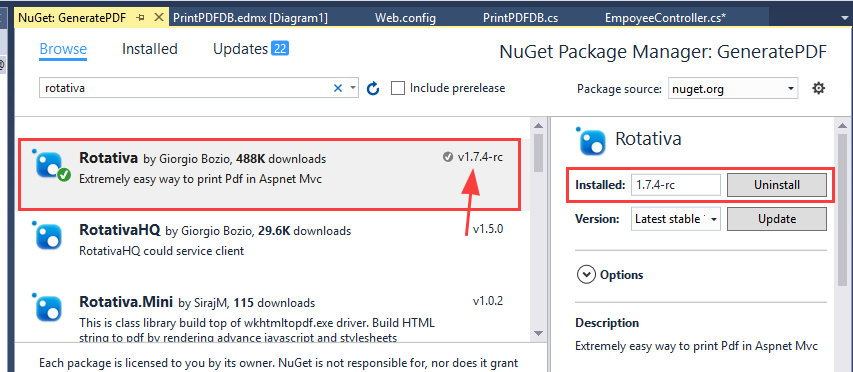Viewport: 853px width, 372px height.
Task: Switch to the Installed tab
Action: coord(150,49)
